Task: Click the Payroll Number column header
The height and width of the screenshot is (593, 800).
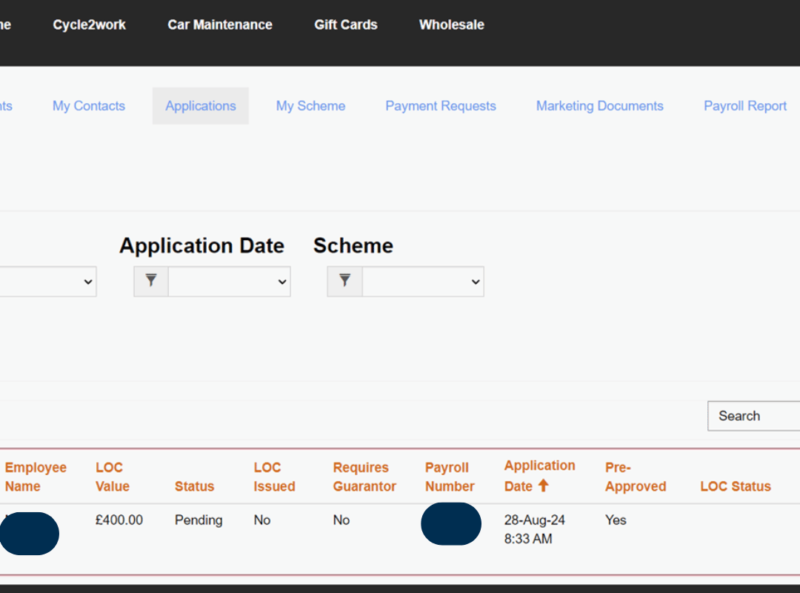Action: 449,477
